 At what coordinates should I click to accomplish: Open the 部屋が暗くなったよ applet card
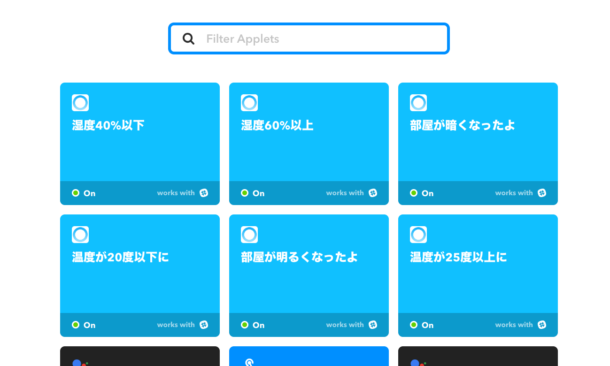[478, 144]
